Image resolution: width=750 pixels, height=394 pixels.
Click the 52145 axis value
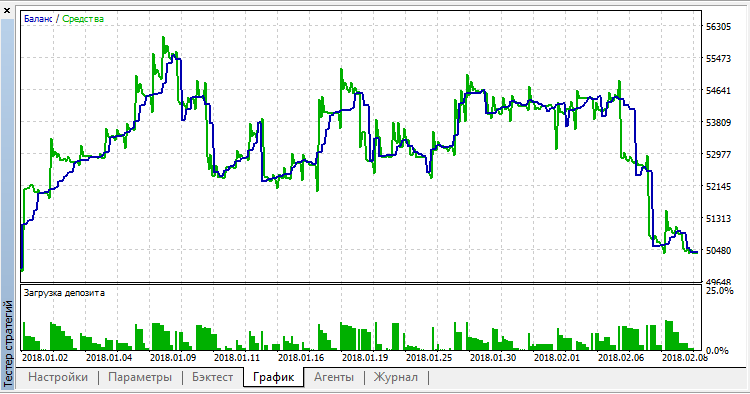click(x=718, y=186)
